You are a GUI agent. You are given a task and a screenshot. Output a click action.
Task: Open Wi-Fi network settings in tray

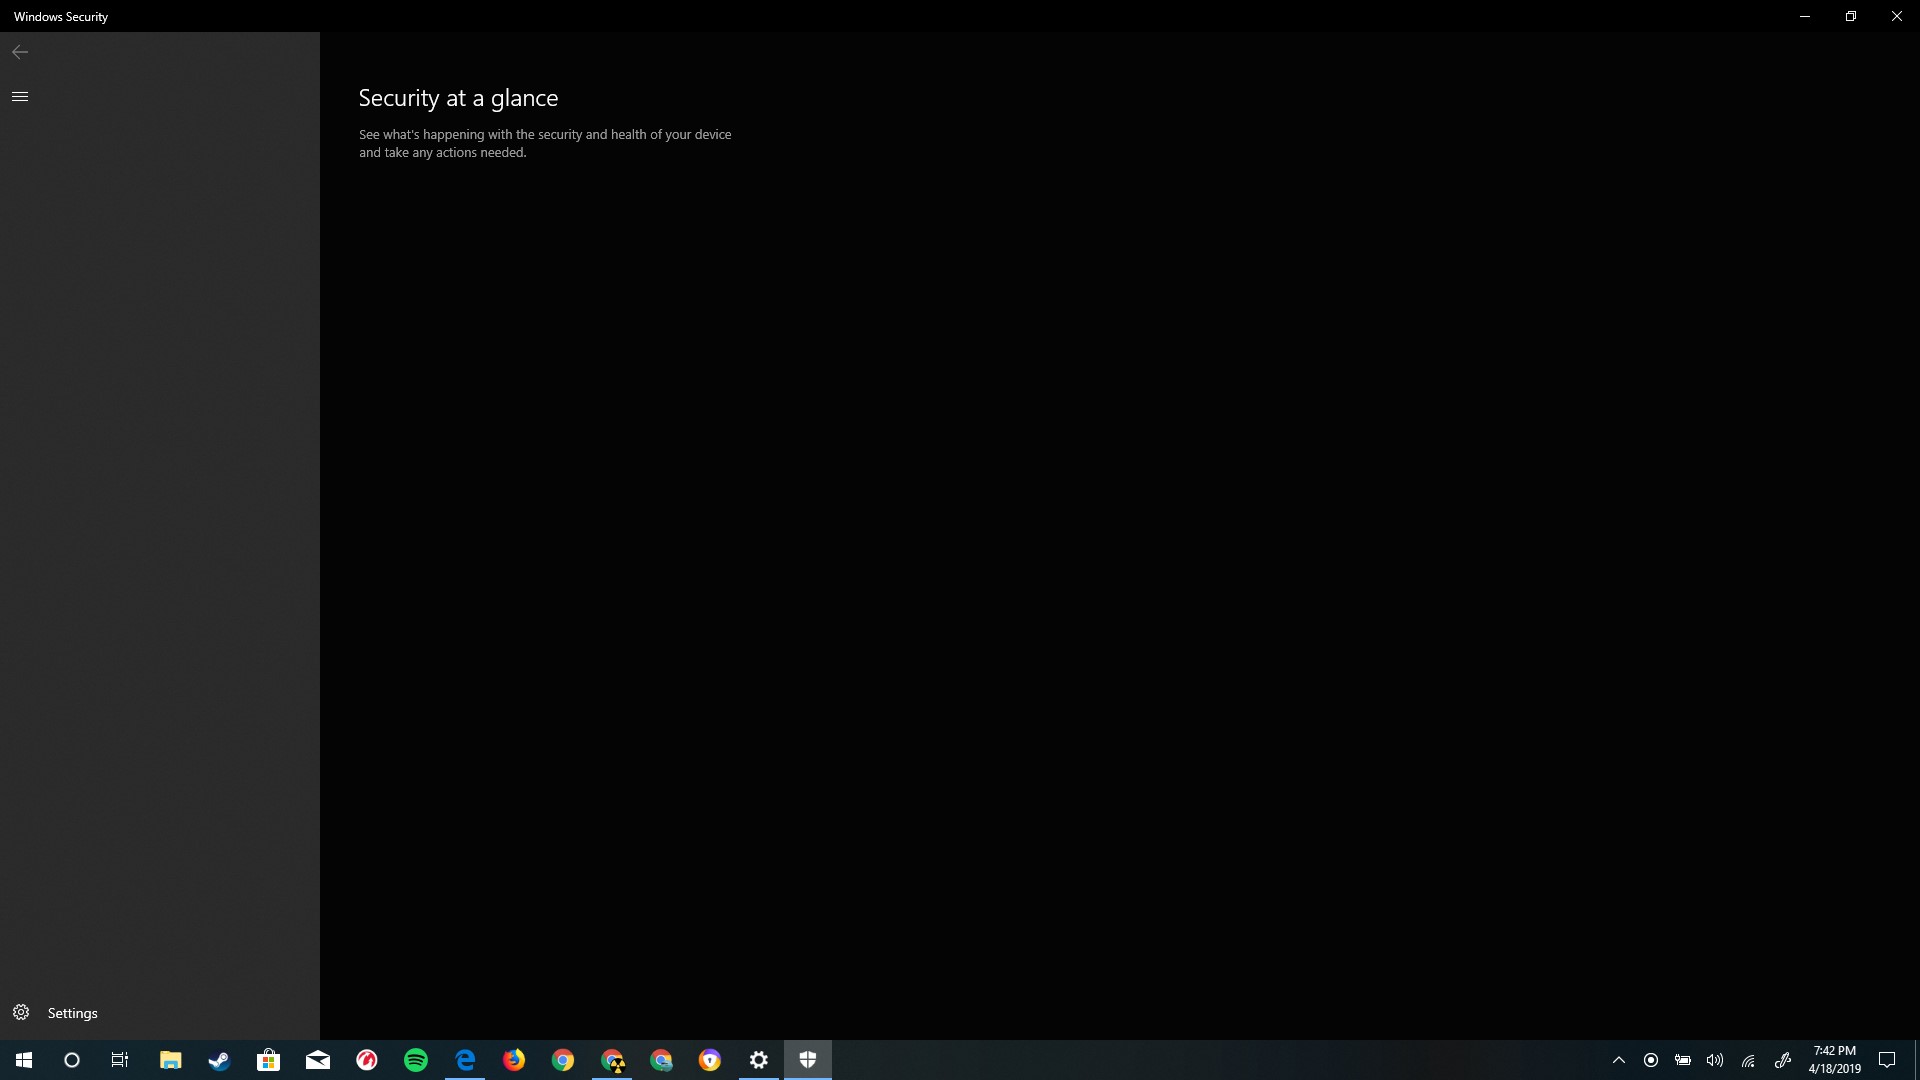click(1748, 1060)
